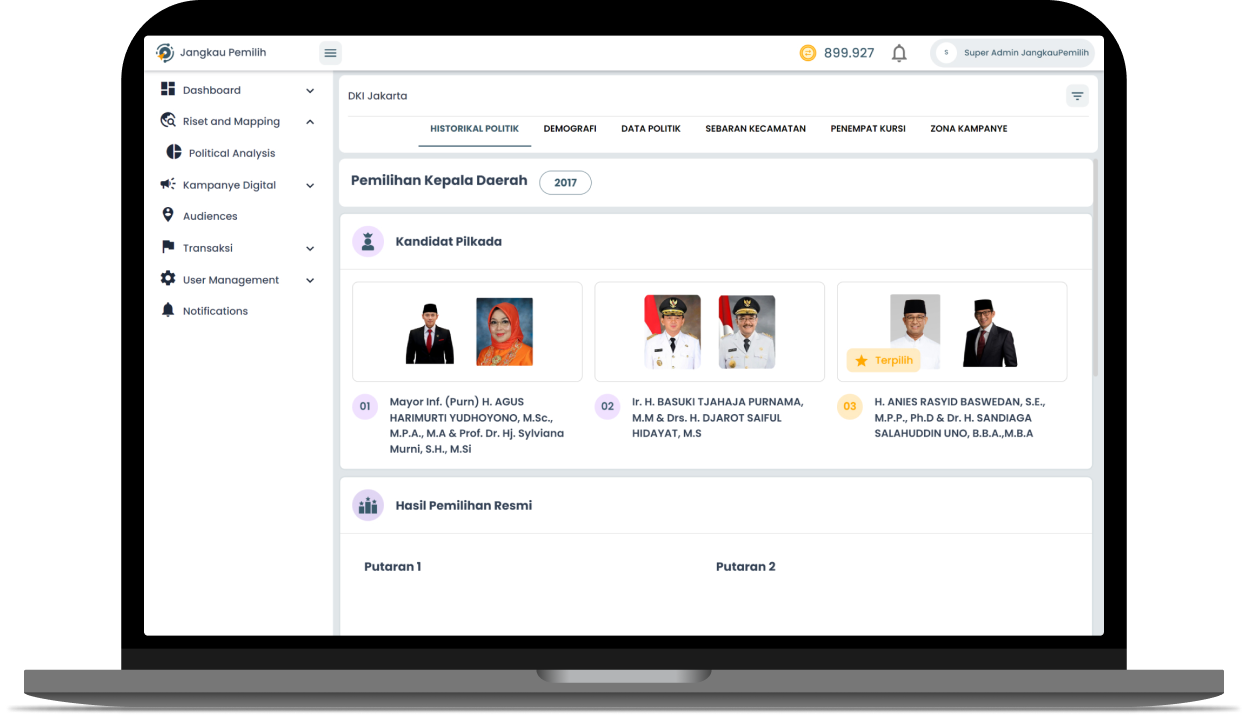Click the gold coin balance icon
This screenshot has width=1242, height=715.
click(x=808, y=53)
